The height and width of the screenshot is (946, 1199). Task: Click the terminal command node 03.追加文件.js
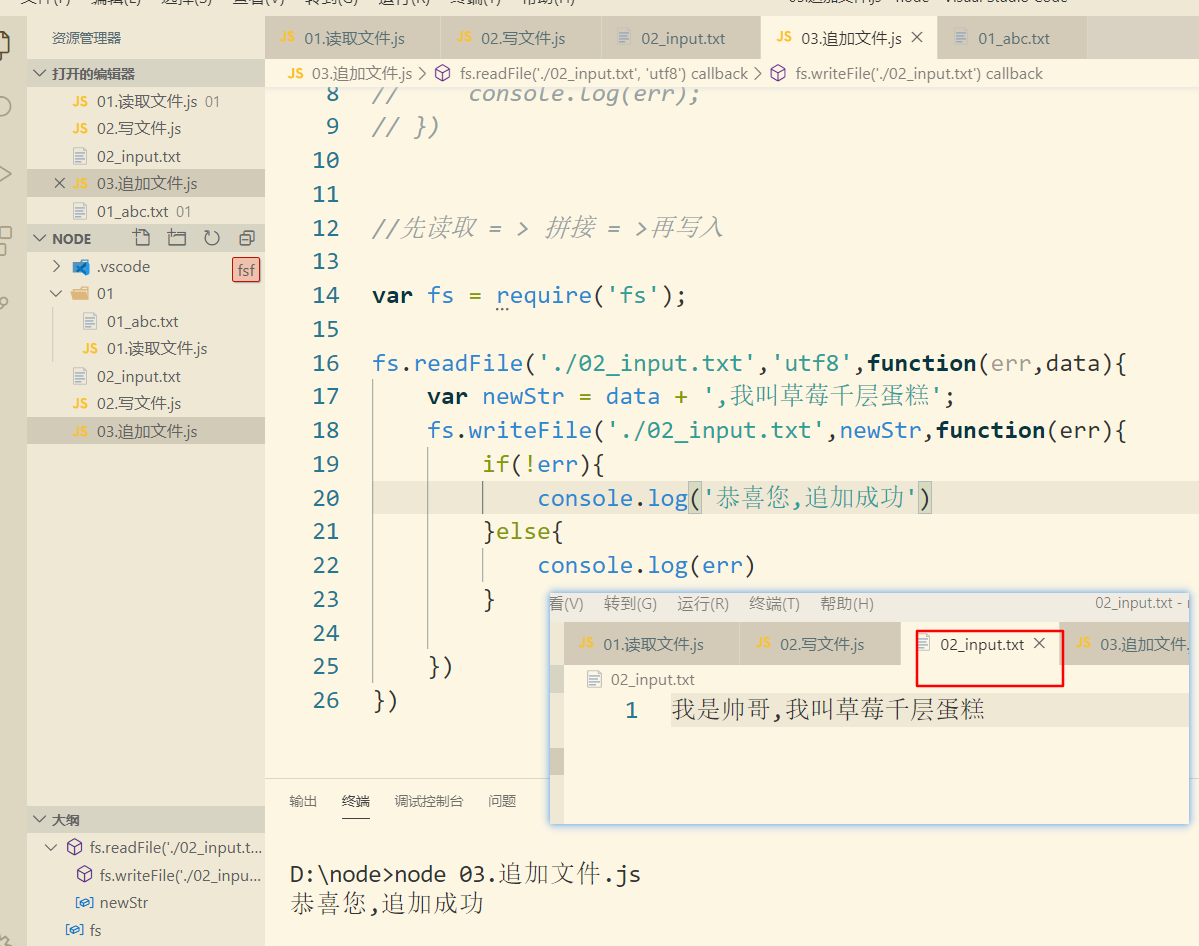click(x=518, y=873)
